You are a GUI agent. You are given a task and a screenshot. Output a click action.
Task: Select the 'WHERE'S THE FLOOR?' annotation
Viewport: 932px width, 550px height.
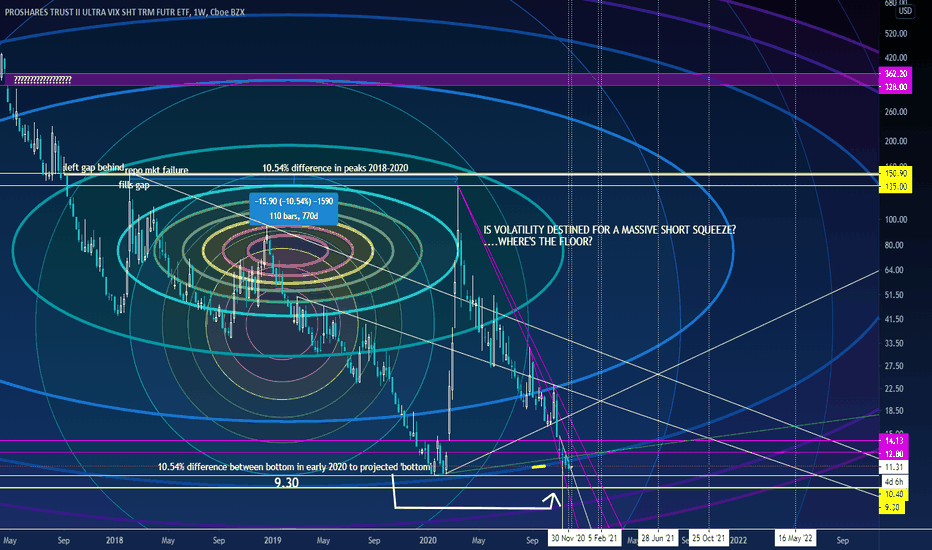click(x=537, y=241)
